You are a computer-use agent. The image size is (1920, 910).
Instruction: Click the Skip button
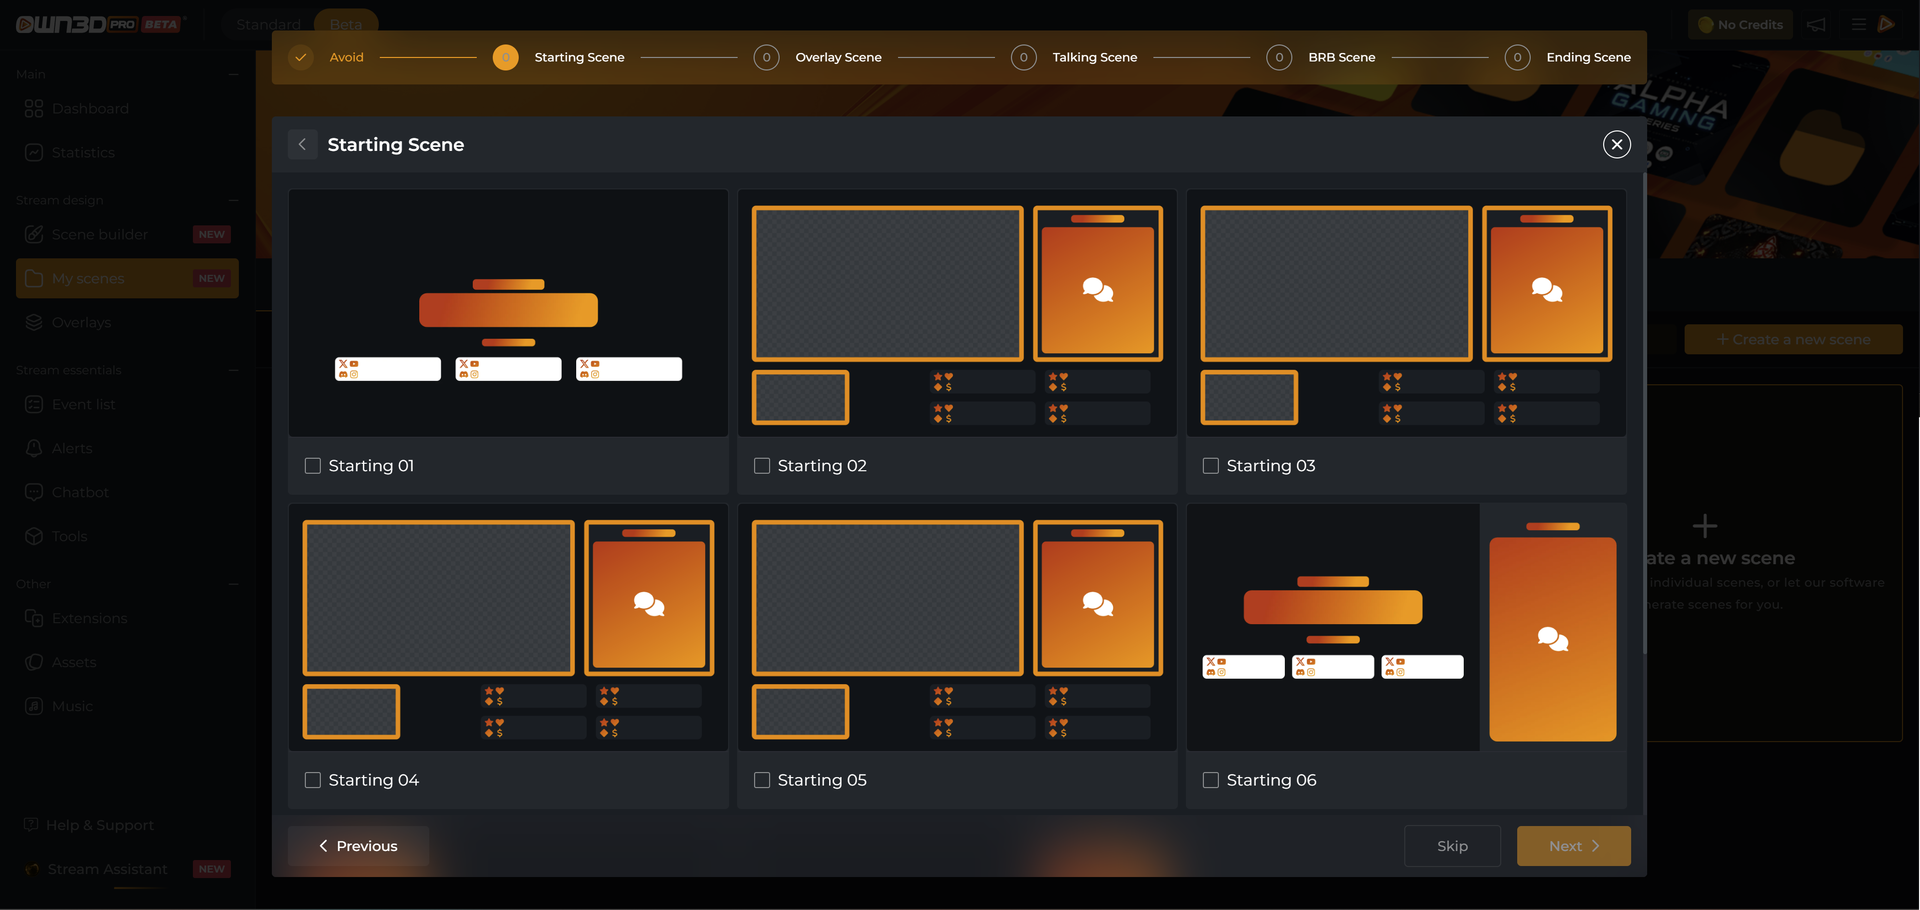click(x=1452, y=846)
